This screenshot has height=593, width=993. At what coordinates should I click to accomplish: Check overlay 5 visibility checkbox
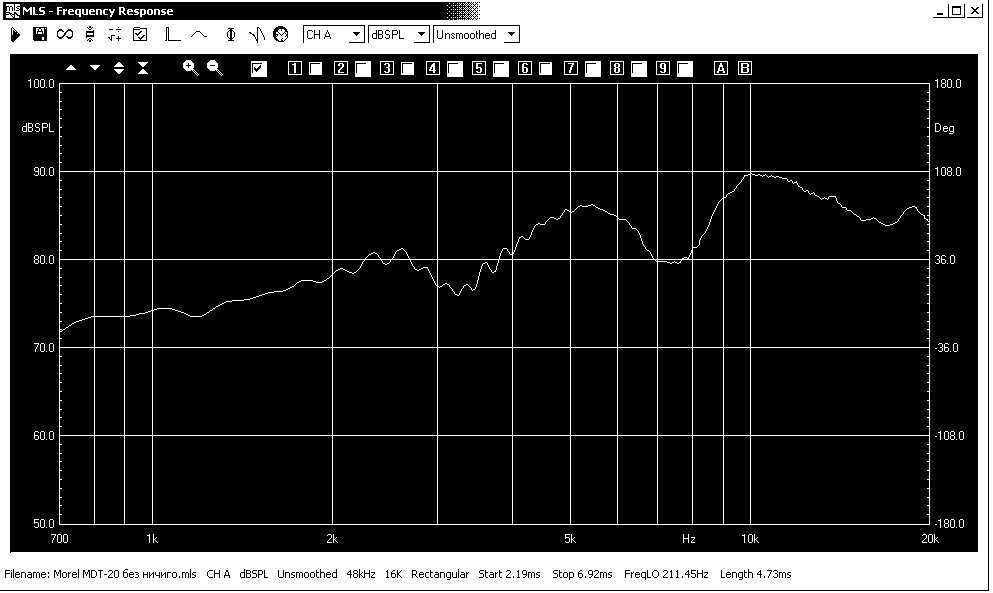pyautogui.click(x=501, y=68)
